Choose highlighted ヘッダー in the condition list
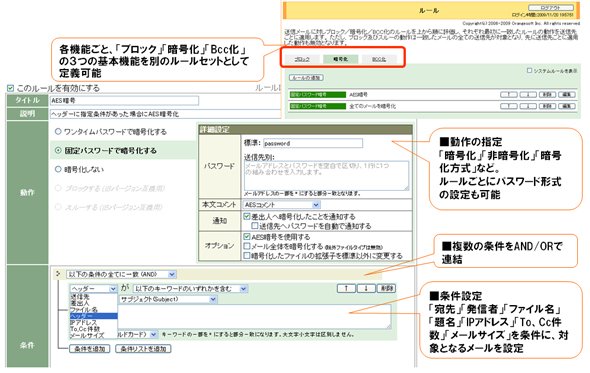Viewport: 590px width, 373px height. point(93,316)
